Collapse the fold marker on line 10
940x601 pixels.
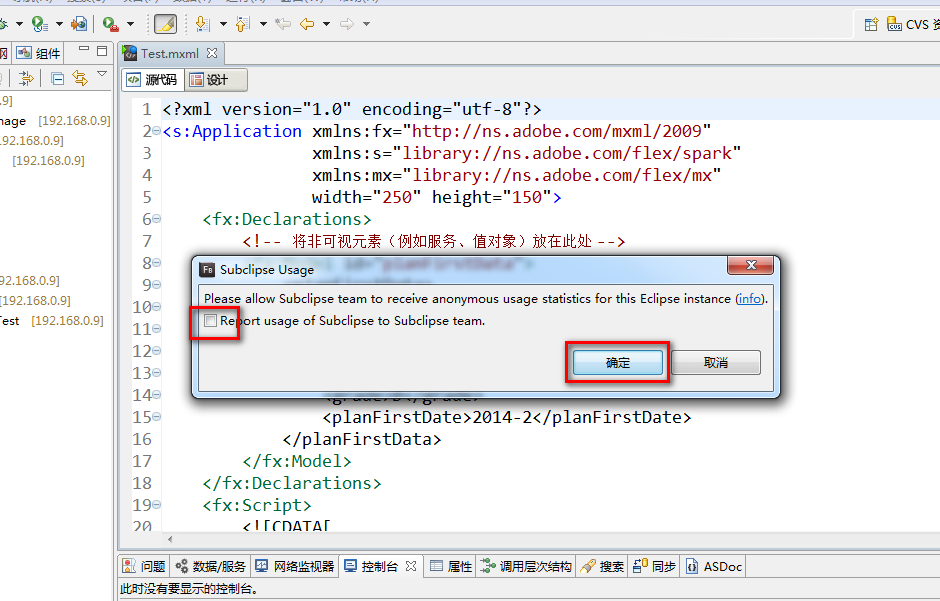[156, 306]
